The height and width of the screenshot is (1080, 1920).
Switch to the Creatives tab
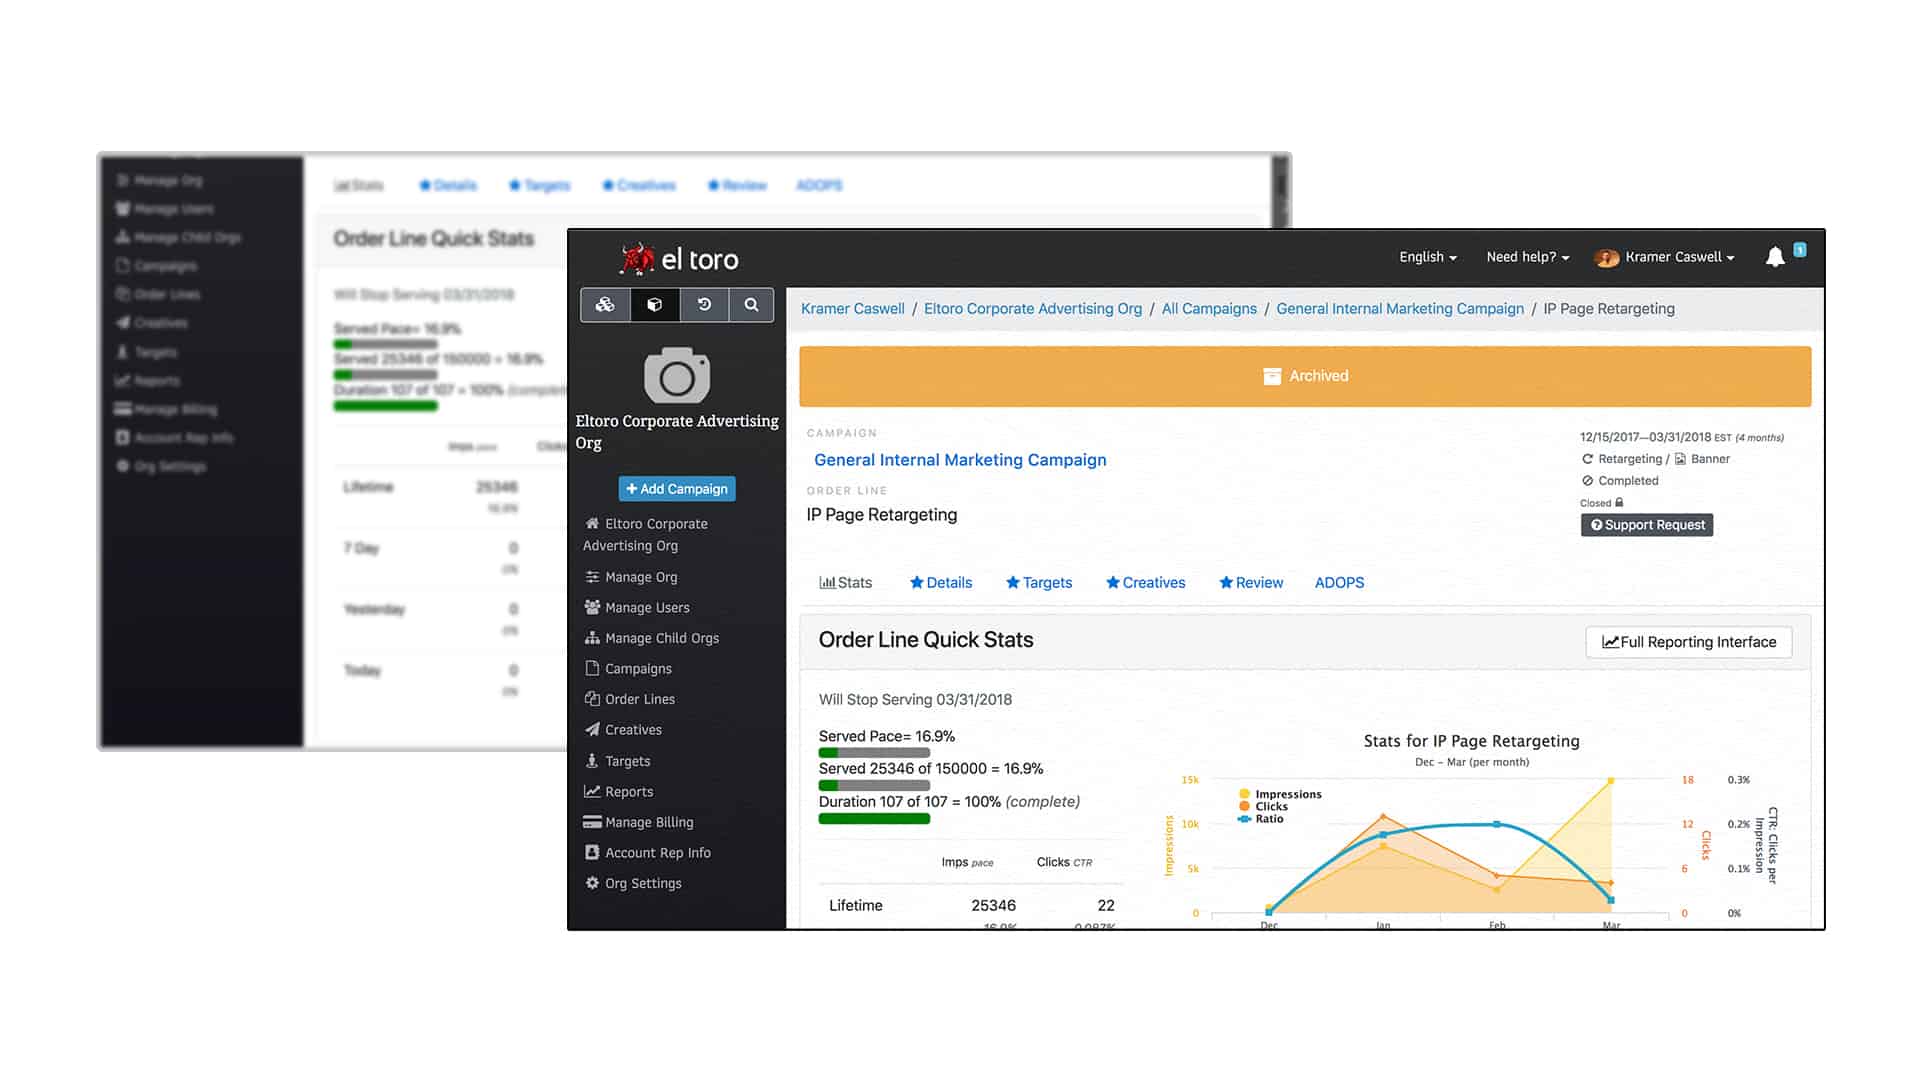click(1146, 583)
